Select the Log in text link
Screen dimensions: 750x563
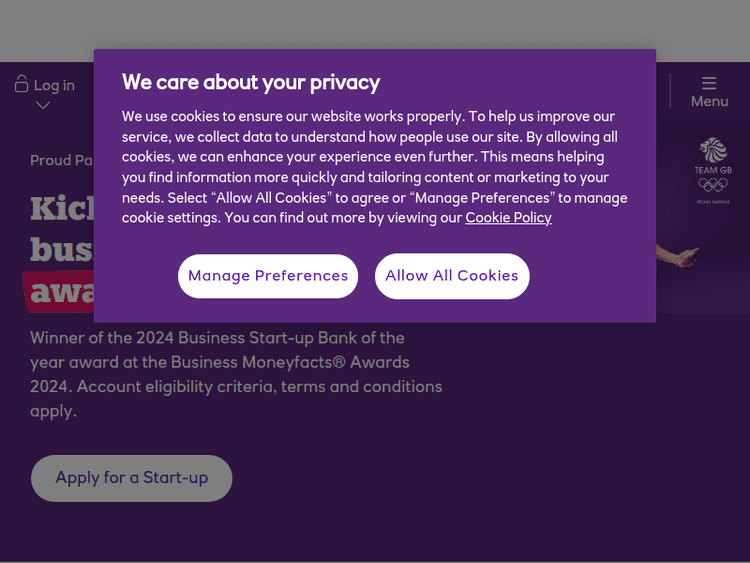54,86
